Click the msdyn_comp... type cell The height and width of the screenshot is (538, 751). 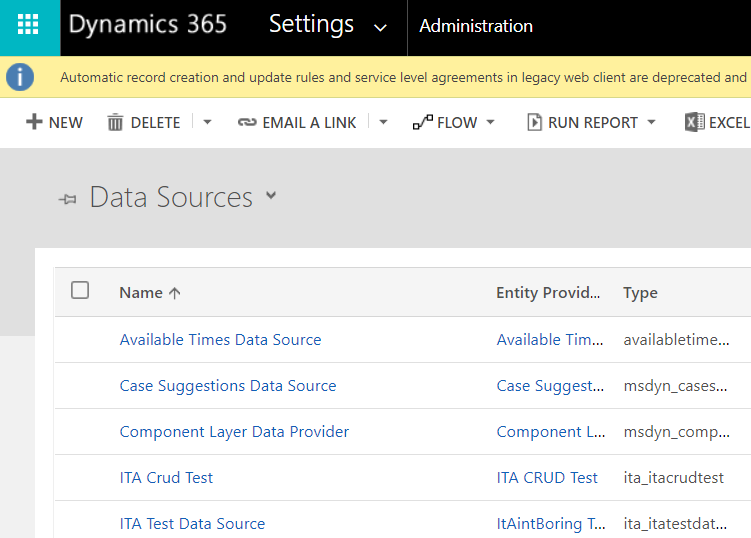677,432
